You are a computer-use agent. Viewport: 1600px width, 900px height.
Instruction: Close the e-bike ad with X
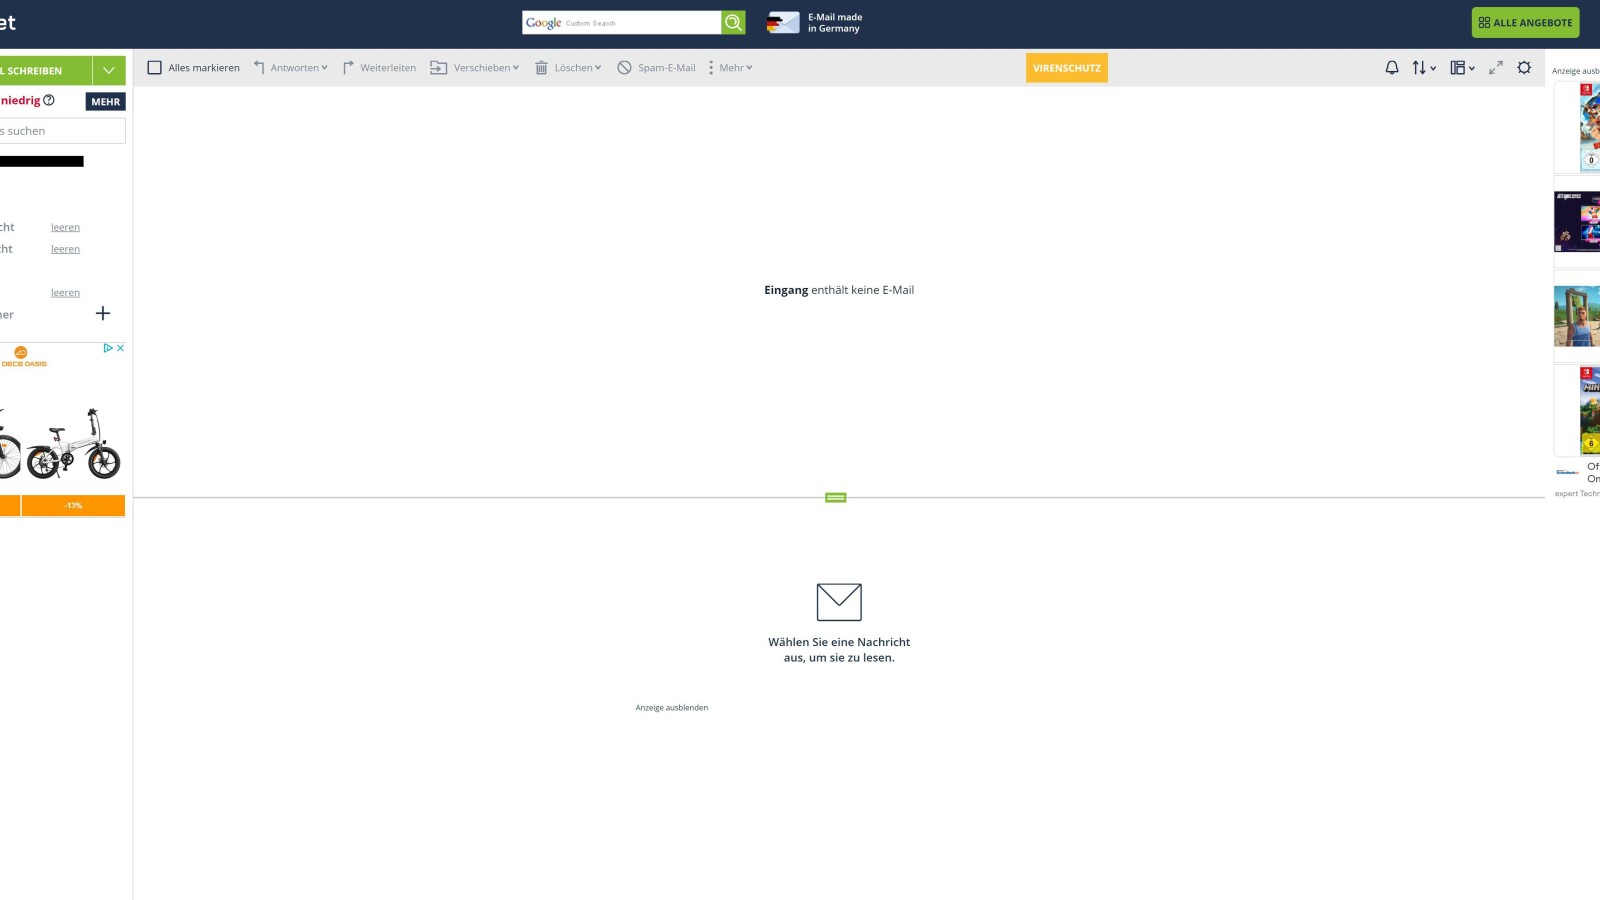(x=121, y=348)
